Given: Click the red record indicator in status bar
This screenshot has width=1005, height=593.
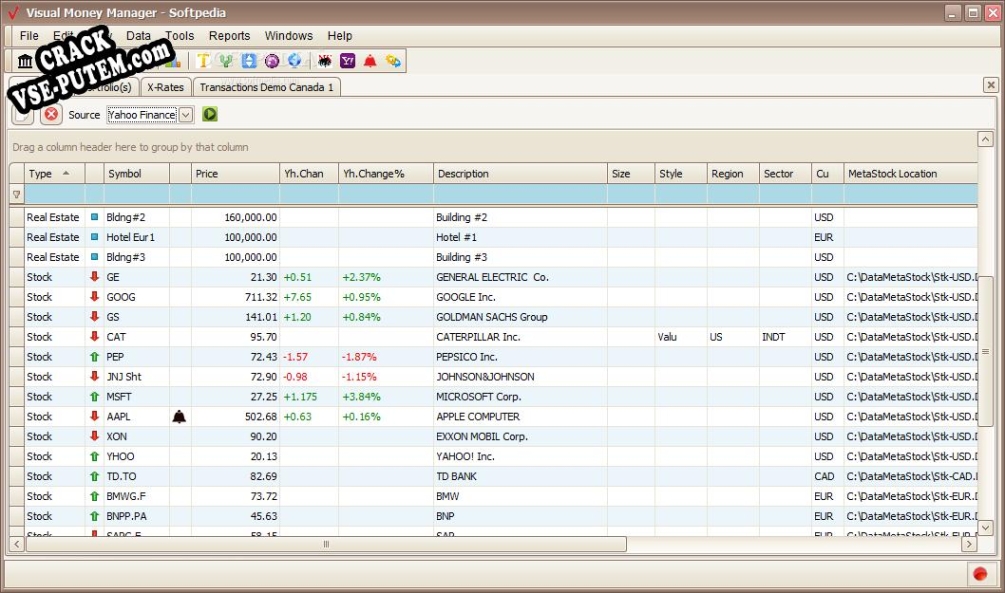Looking at the screenshot, I should [980, 573].
